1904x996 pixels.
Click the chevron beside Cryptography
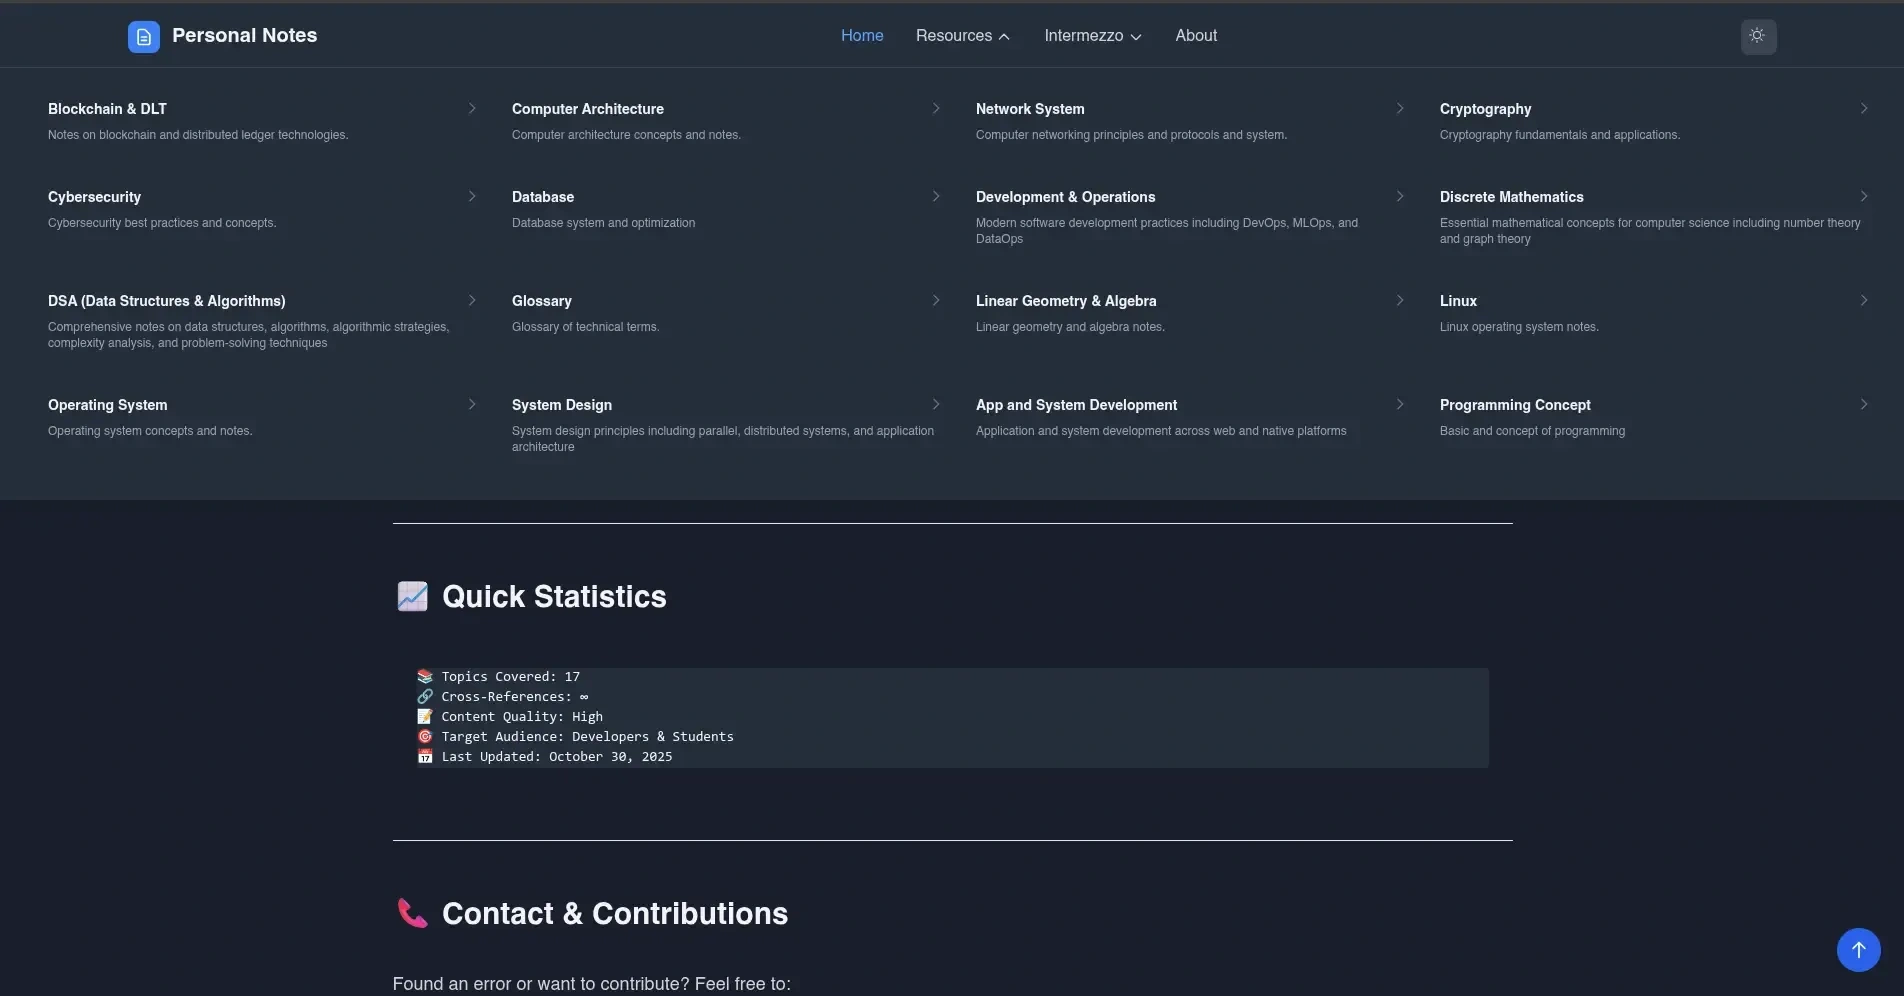click(1864, 108)
